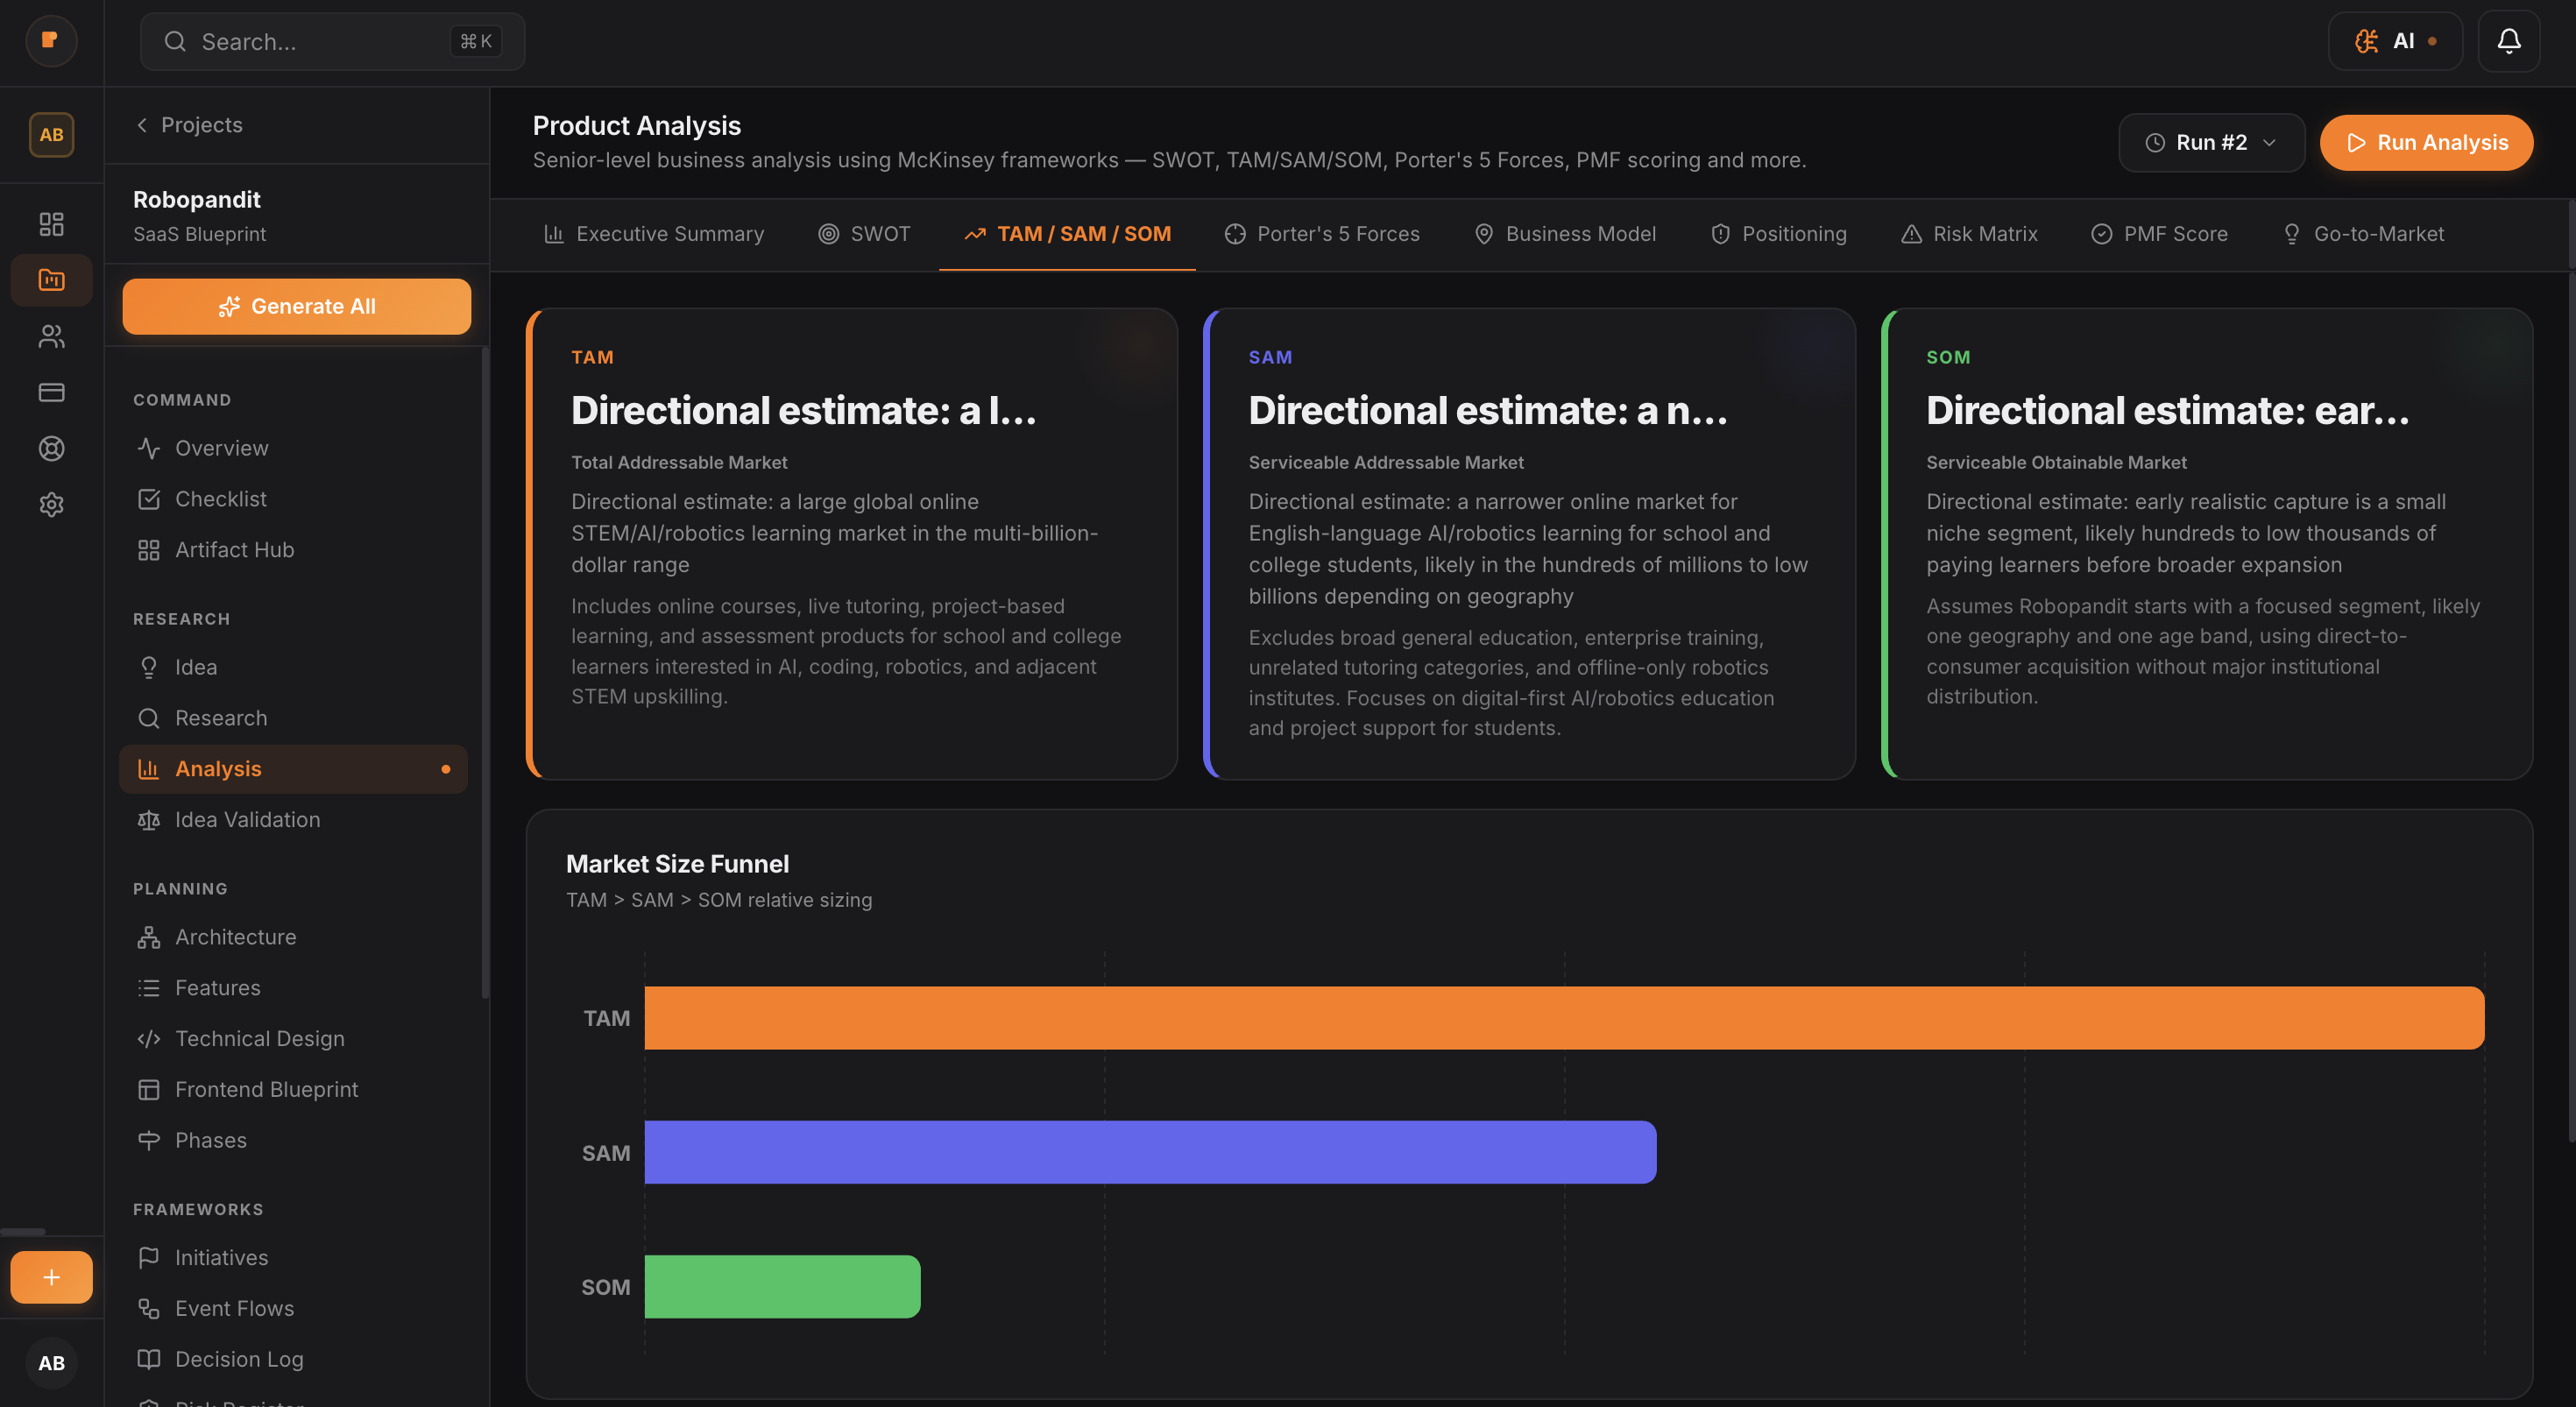Open the team members icon in left rail

51,336
